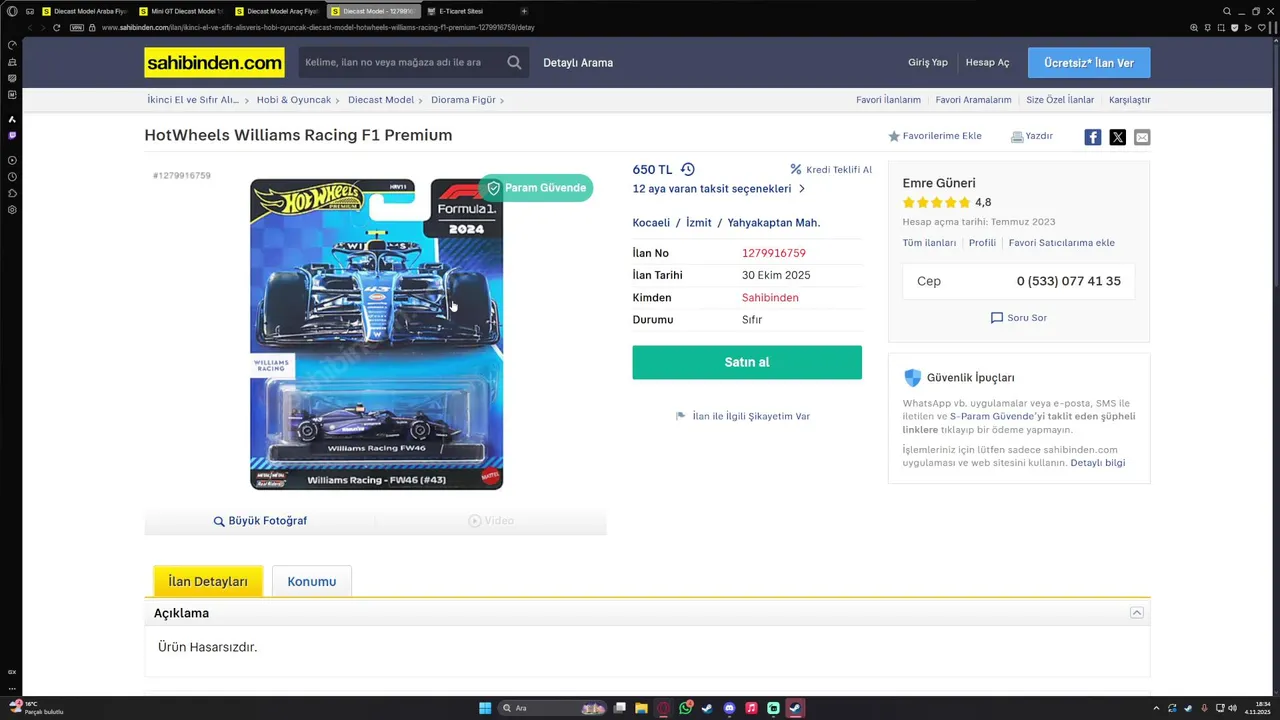Expand 12 aya varan taksit seçenekleri
Screen dimensions: 1280x720
pos(719,189)
